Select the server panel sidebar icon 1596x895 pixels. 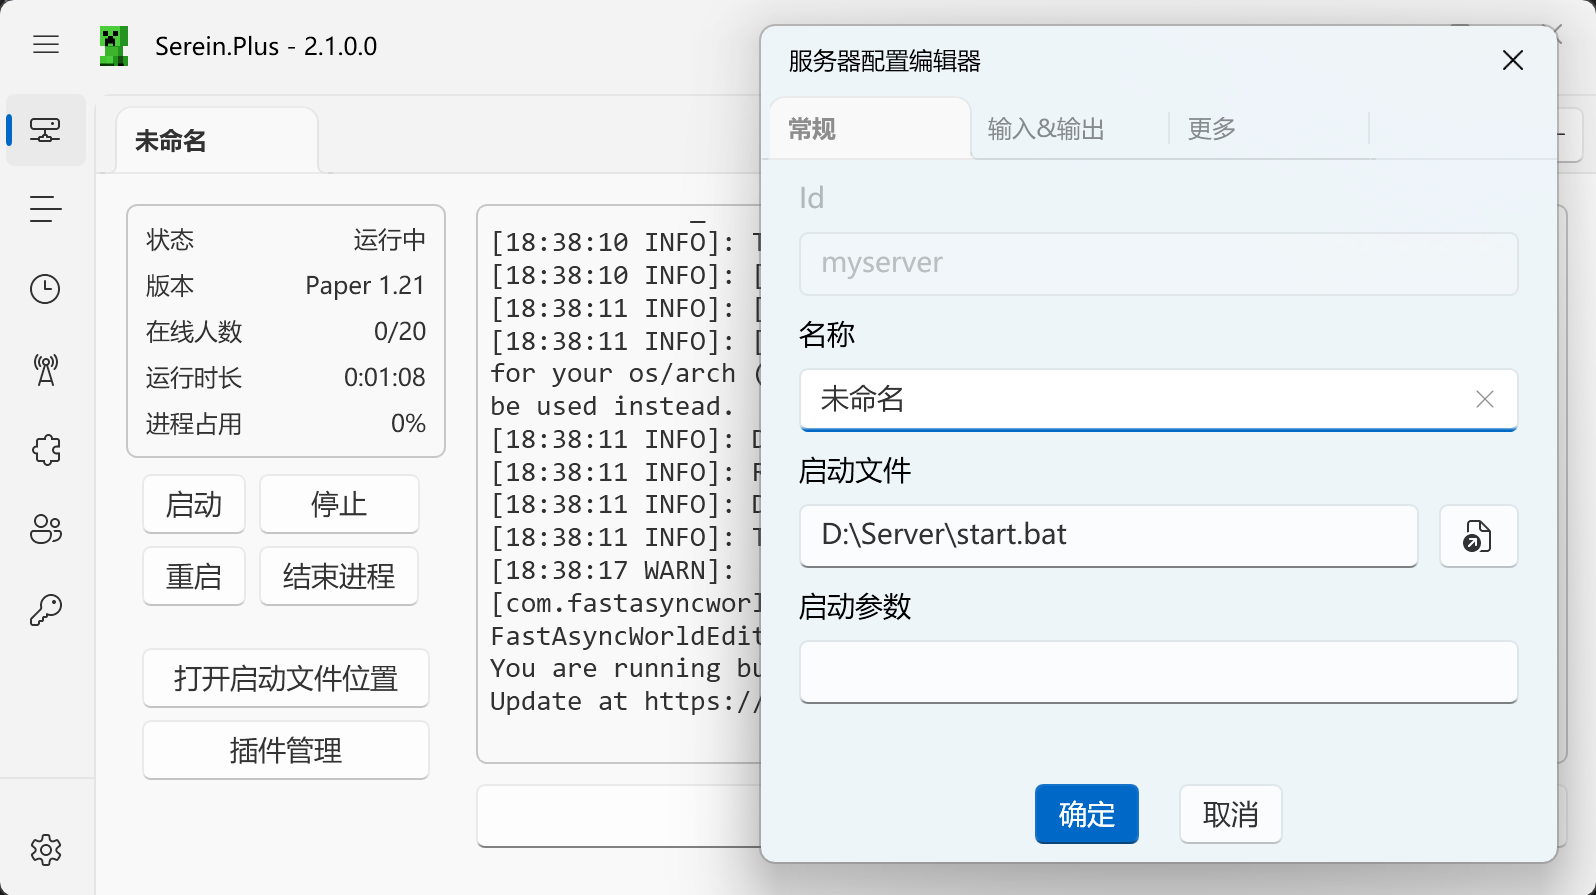pos(46,130)
